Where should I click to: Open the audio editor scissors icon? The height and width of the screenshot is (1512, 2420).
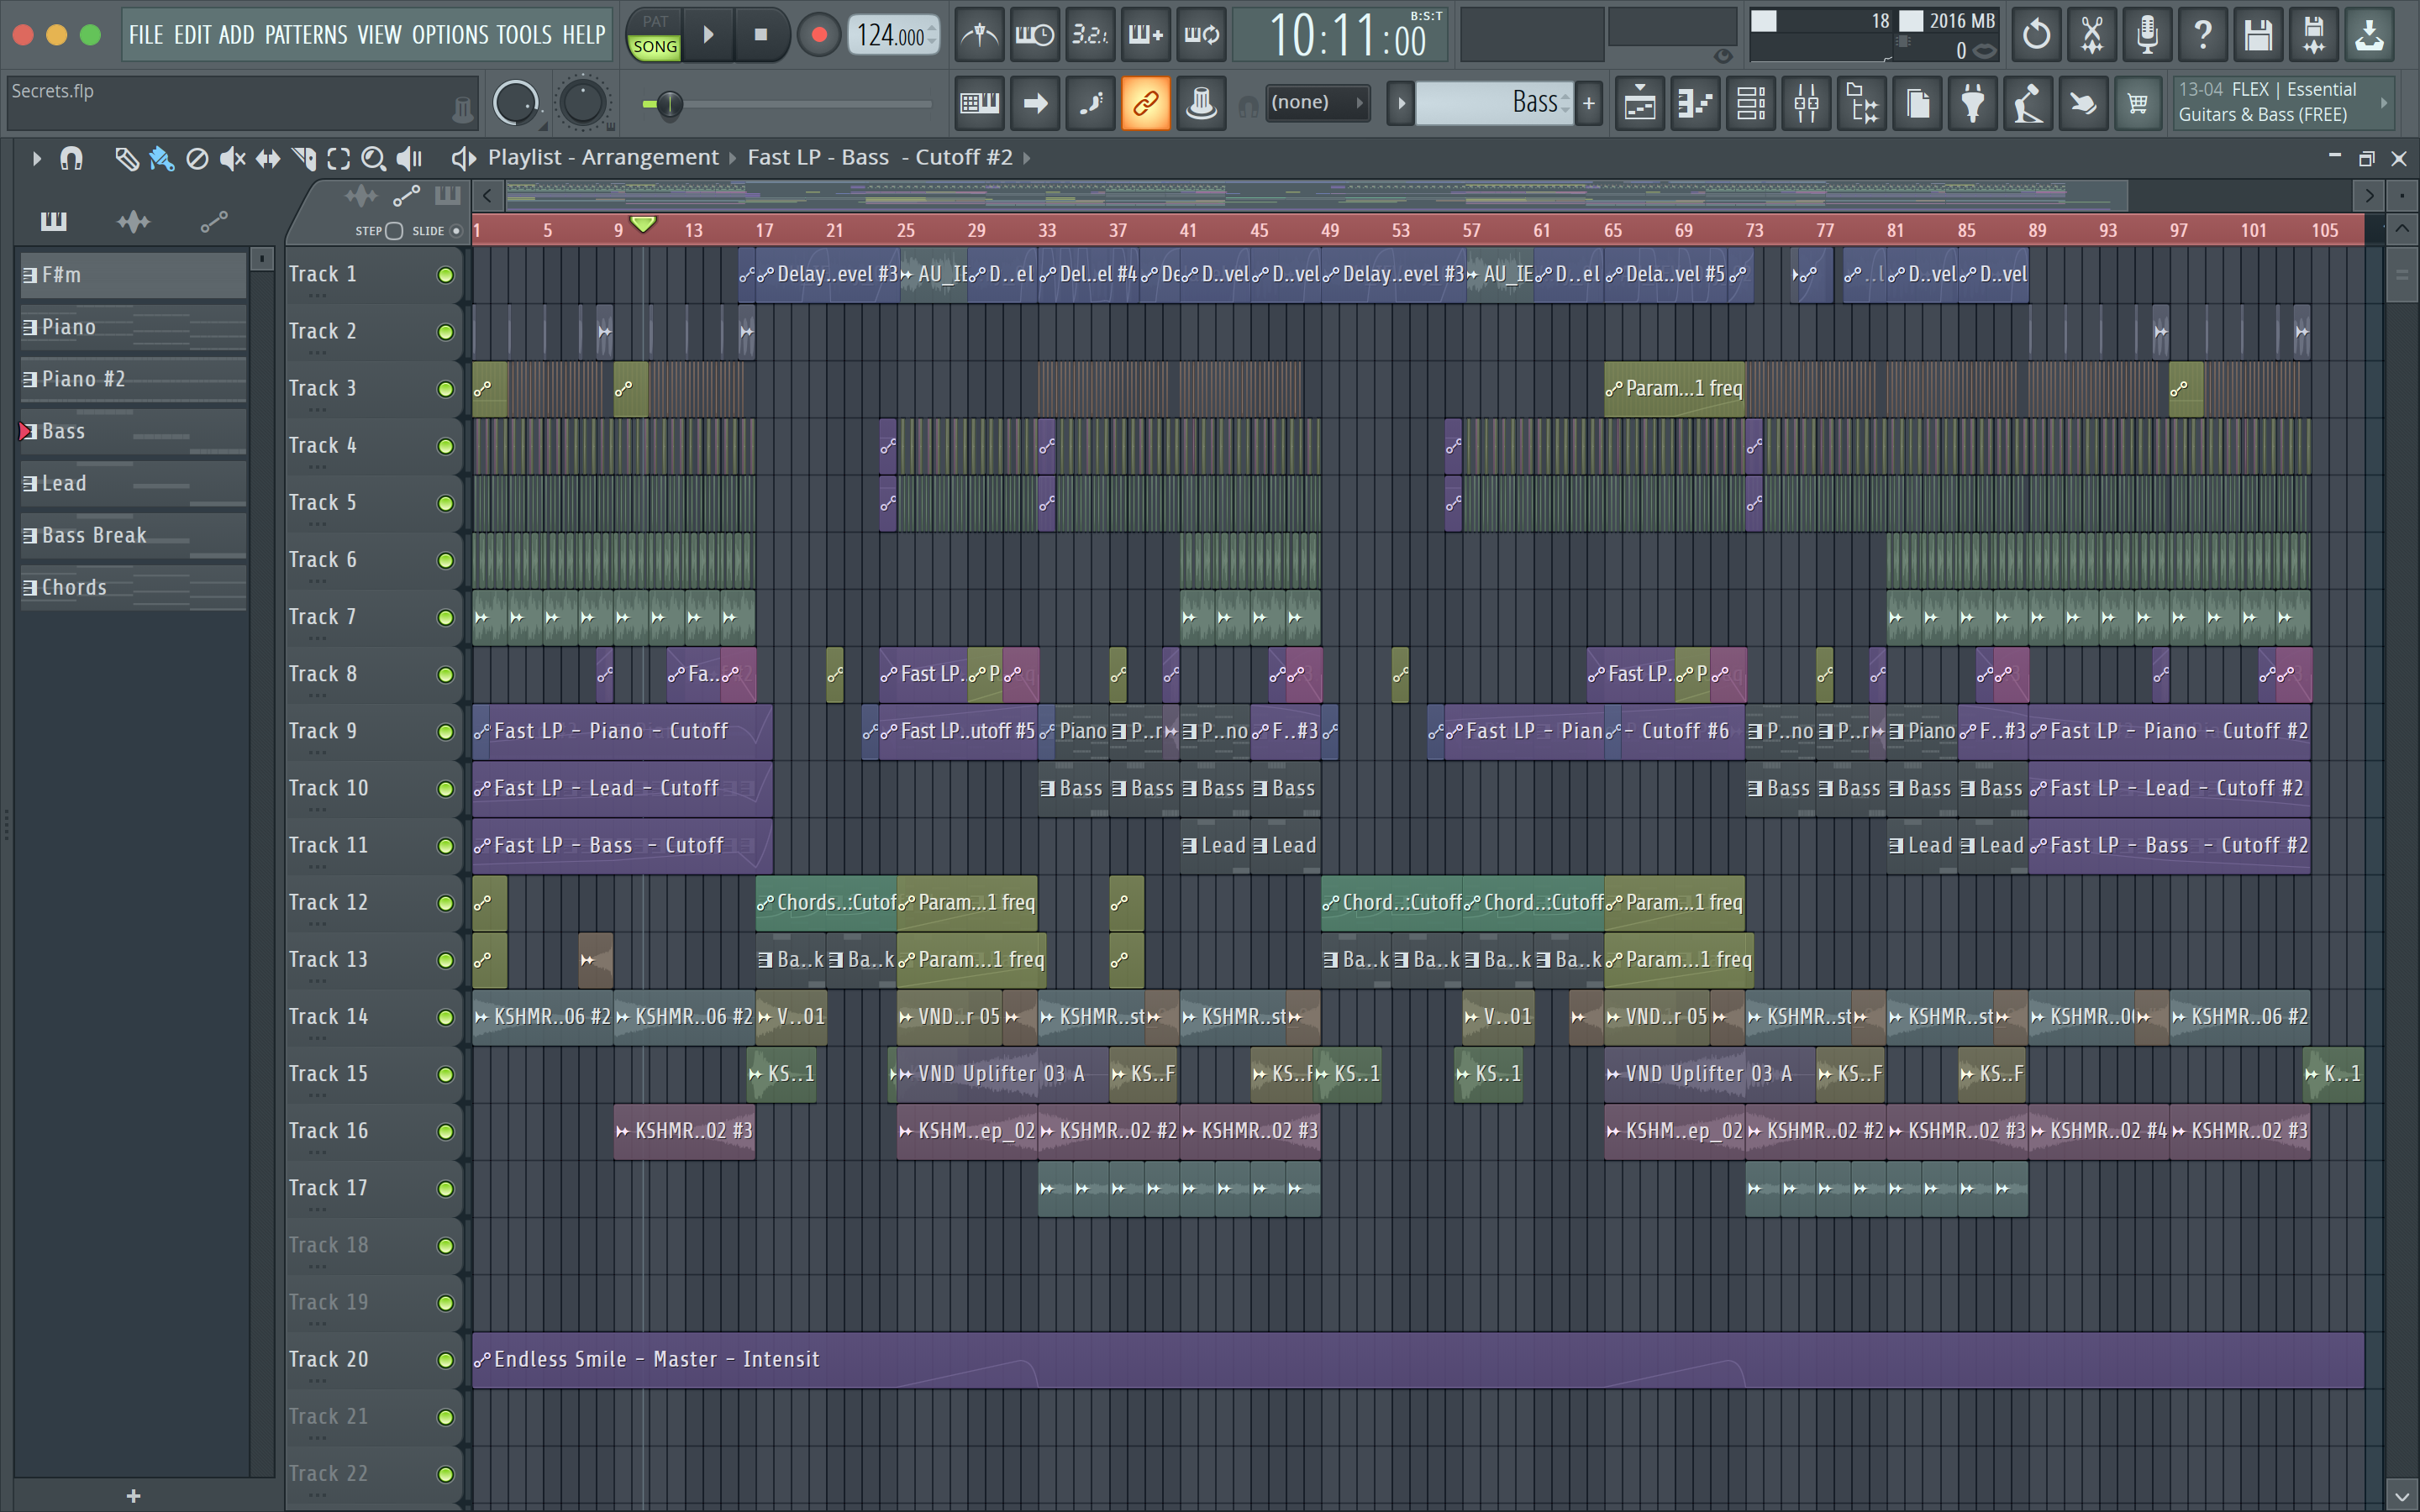pos(2091,36)
